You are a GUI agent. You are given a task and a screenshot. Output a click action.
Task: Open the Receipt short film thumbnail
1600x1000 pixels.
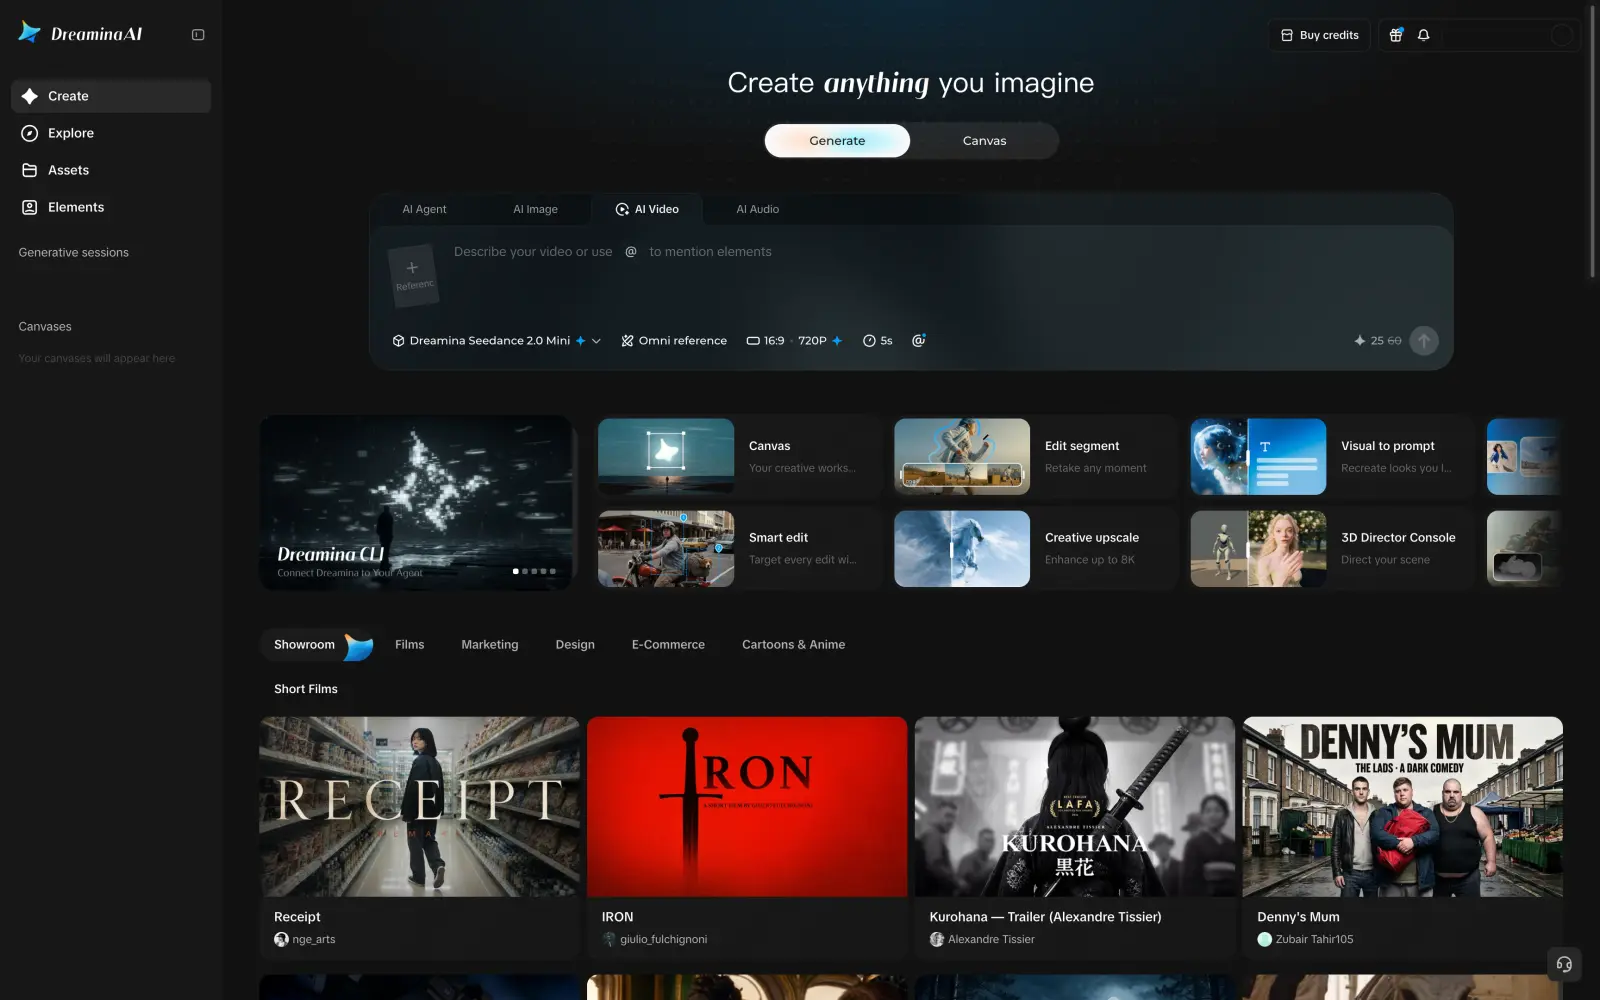coord(419,806)
